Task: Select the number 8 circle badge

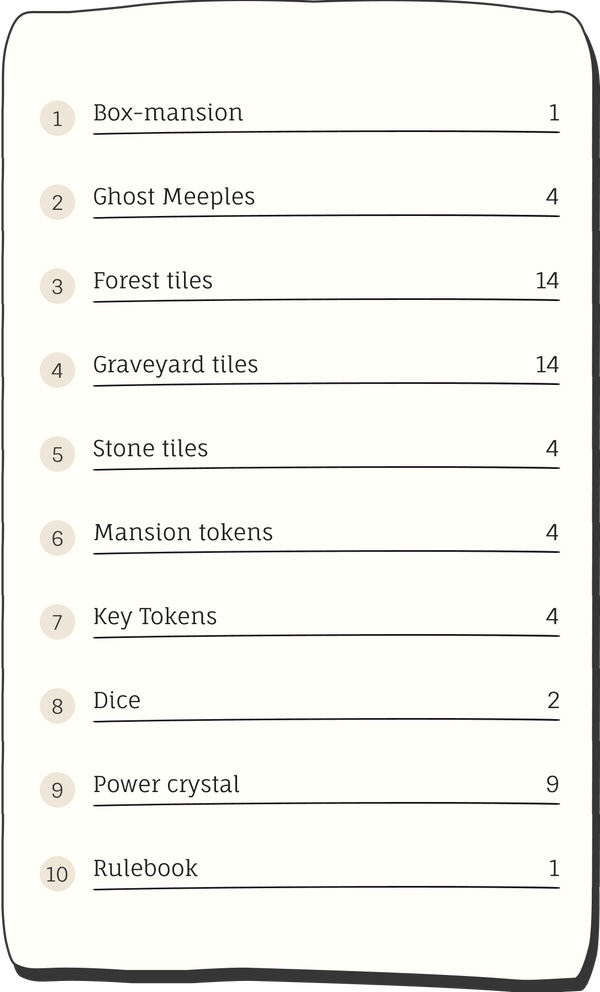Action: tap(57, 707)
